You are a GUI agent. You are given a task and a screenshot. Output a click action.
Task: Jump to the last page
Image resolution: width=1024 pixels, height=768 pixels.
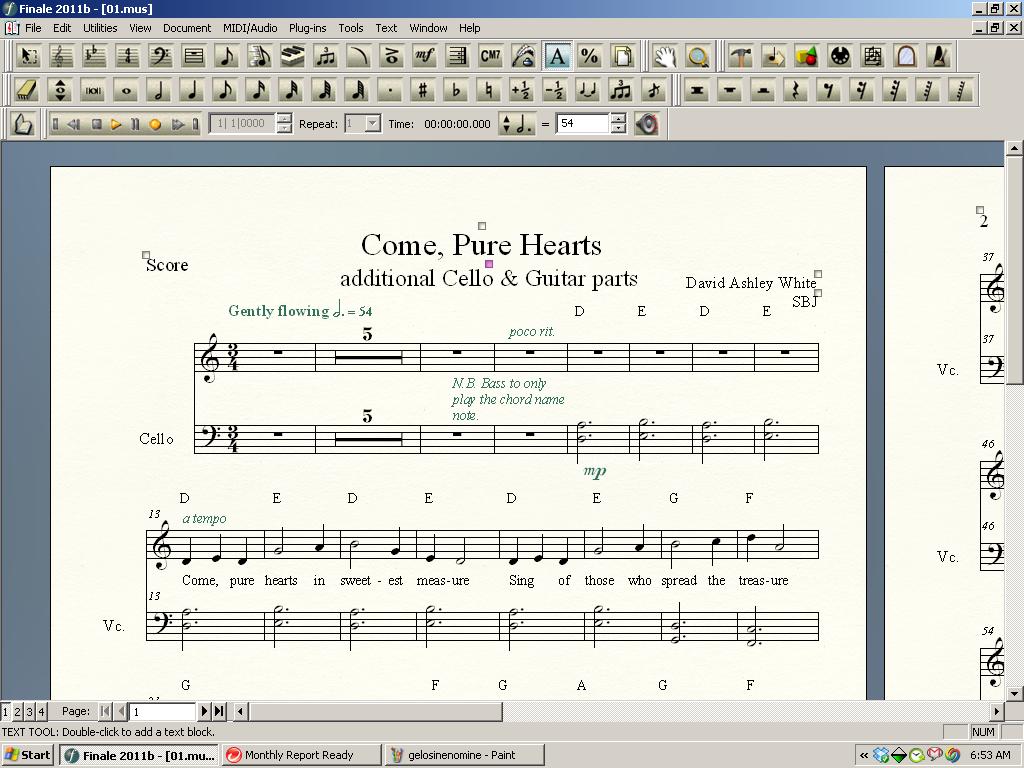tap(219, 711)
